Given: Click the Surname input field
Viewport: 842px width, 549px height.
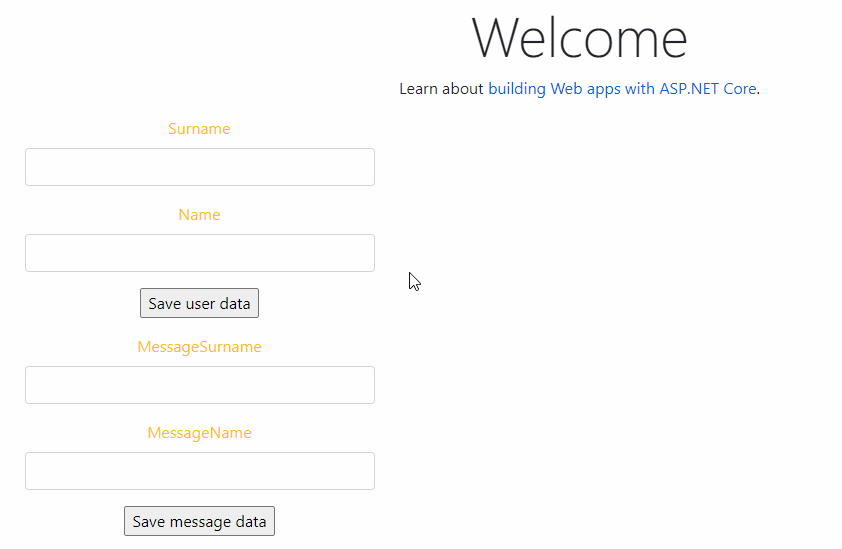Looking at the screenshot, I should click(x=200, y=167).
